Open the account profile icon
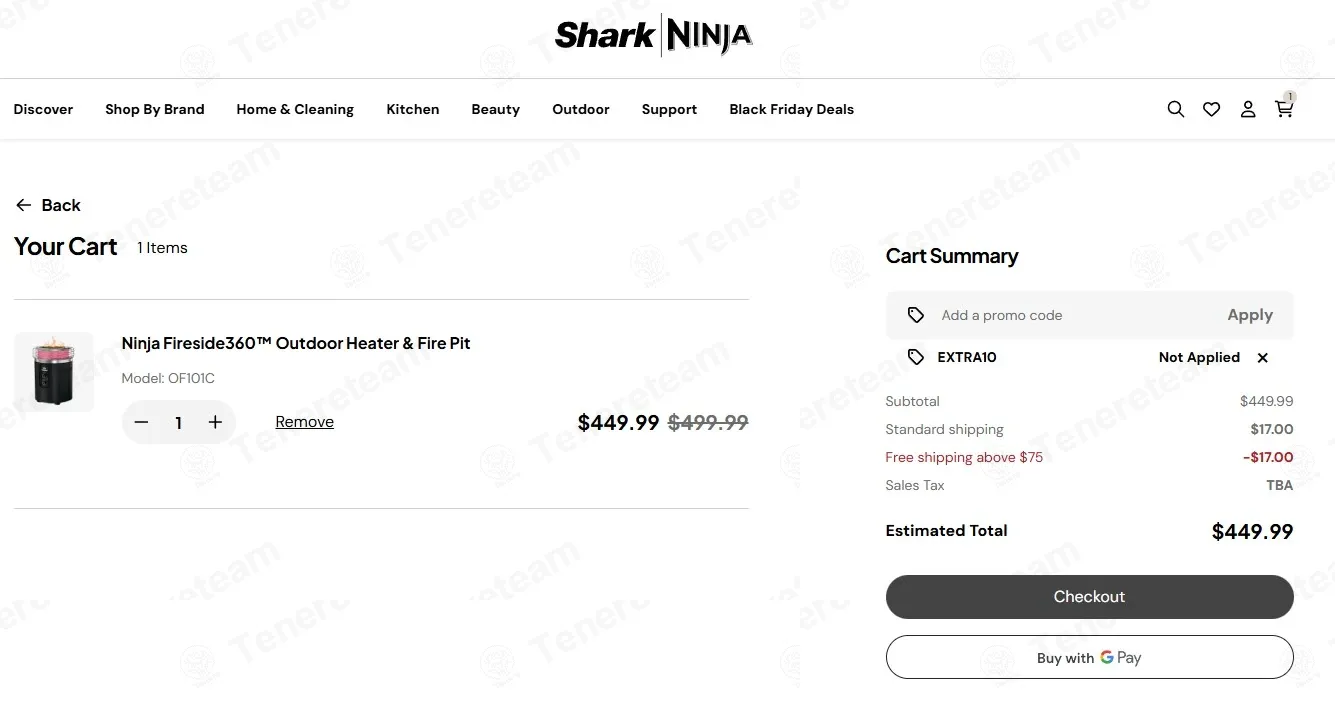1335x708 pixels. pos(1248,109)
